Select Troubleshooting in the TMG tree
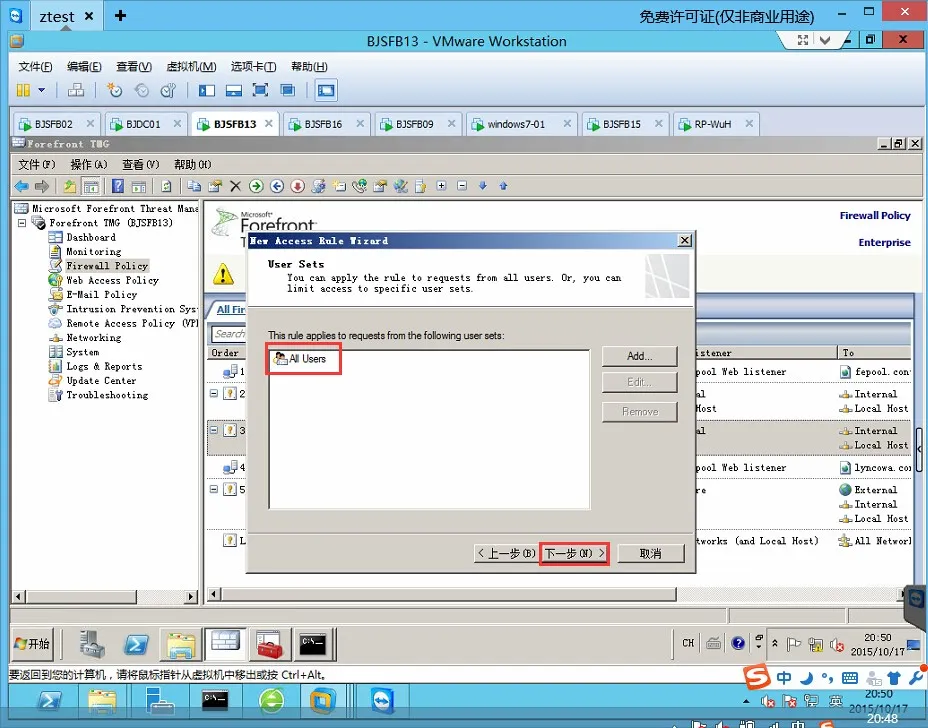This screenshot has width=928, height=728. [107, 395]
